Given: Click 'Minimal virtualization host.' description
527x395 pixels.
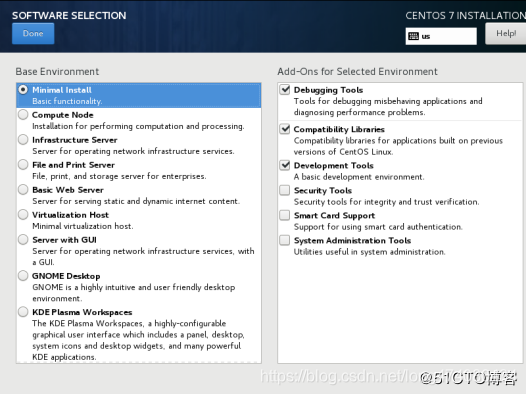Looking at the screenshot, I should (x=83, y=226).
